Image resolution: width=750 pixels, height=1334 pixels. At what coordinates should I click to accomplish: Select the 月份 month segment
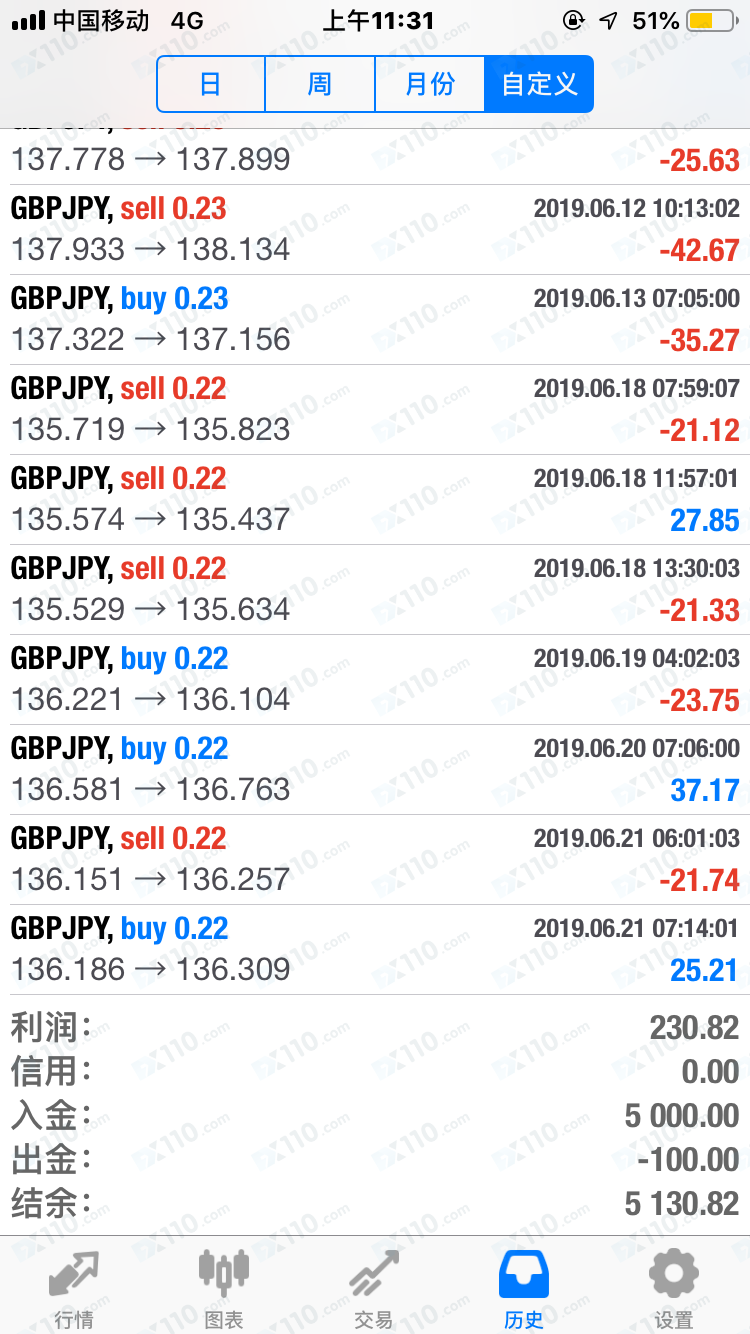[430, 84]
